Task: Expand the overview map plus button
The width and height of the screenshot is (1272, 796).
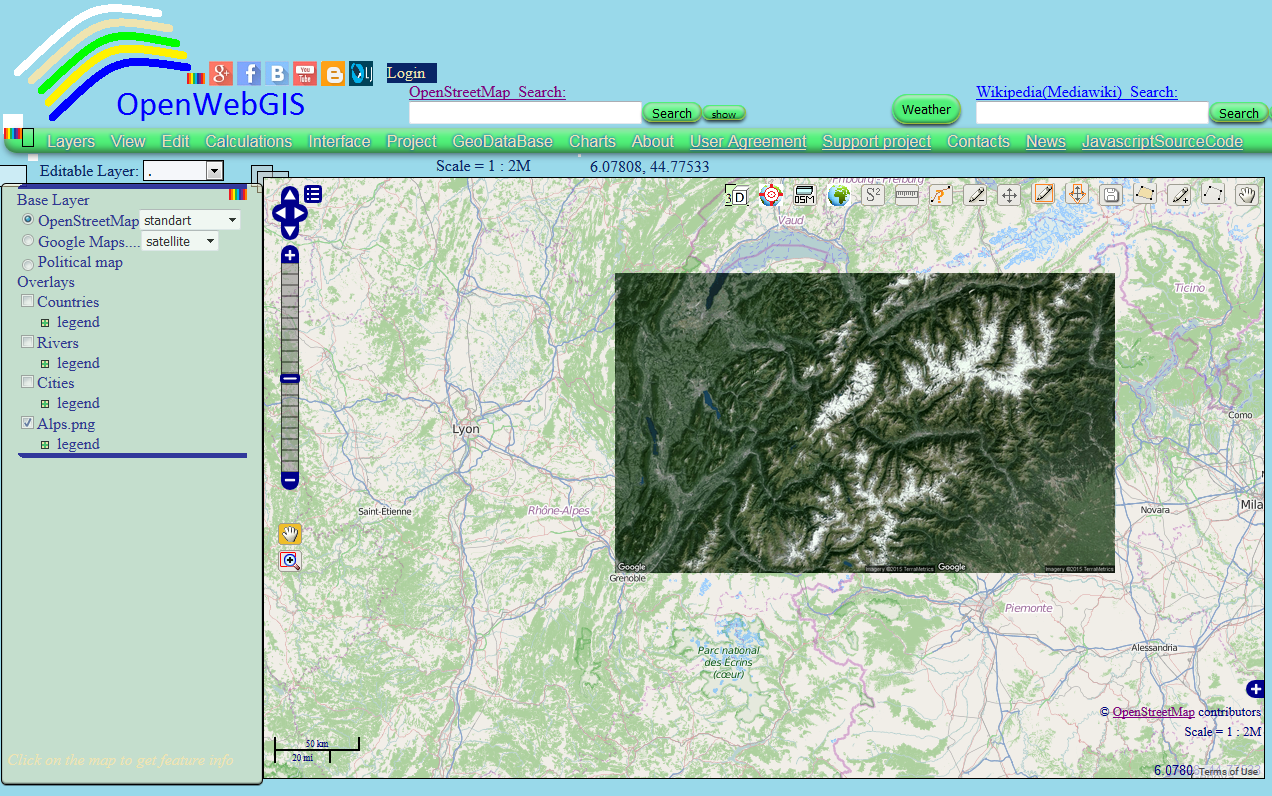Action: point(1256,689)
